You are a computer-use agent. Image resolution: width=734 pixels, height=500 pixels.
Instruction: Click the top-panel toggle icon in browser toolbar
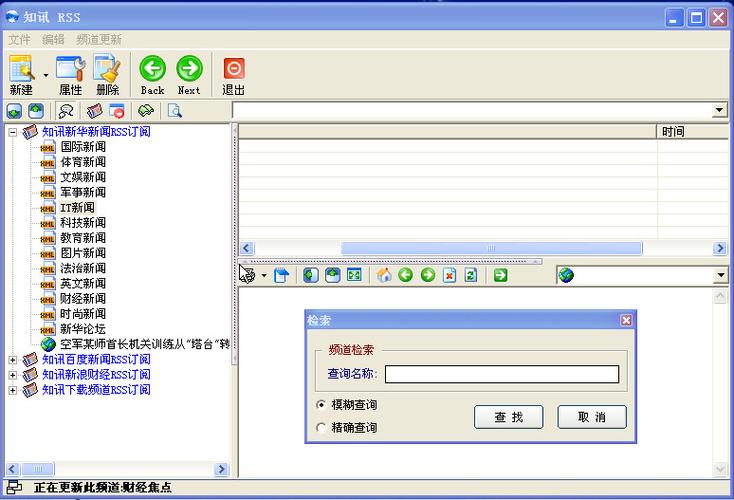pos(332,275)
